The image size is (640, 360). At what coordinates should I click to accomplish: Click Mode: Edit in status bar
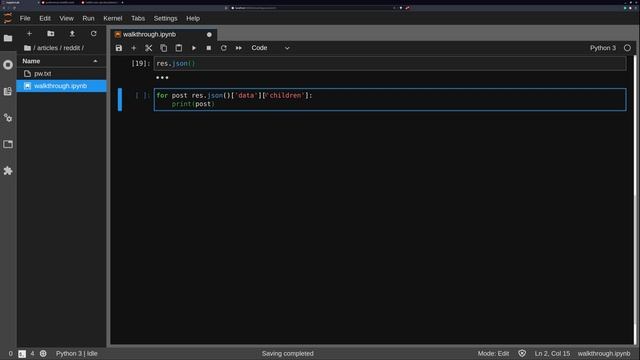click(x=493, y=353)
